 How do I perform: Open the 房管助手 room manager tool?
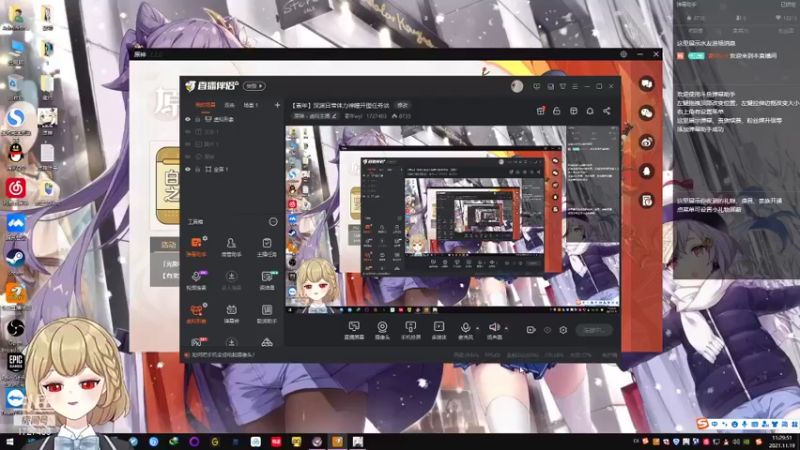pyautogui.click(x=231, y=247)
